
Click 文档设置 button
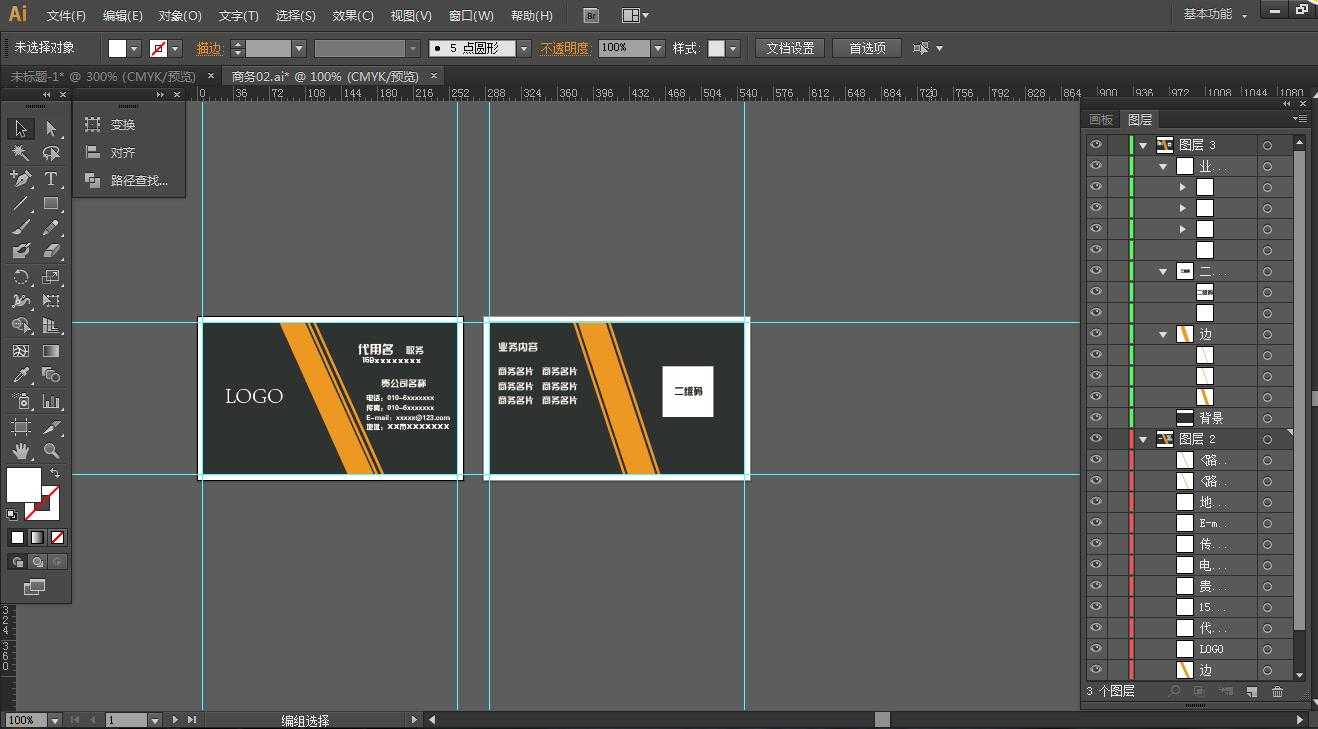[x=790, y=48]
